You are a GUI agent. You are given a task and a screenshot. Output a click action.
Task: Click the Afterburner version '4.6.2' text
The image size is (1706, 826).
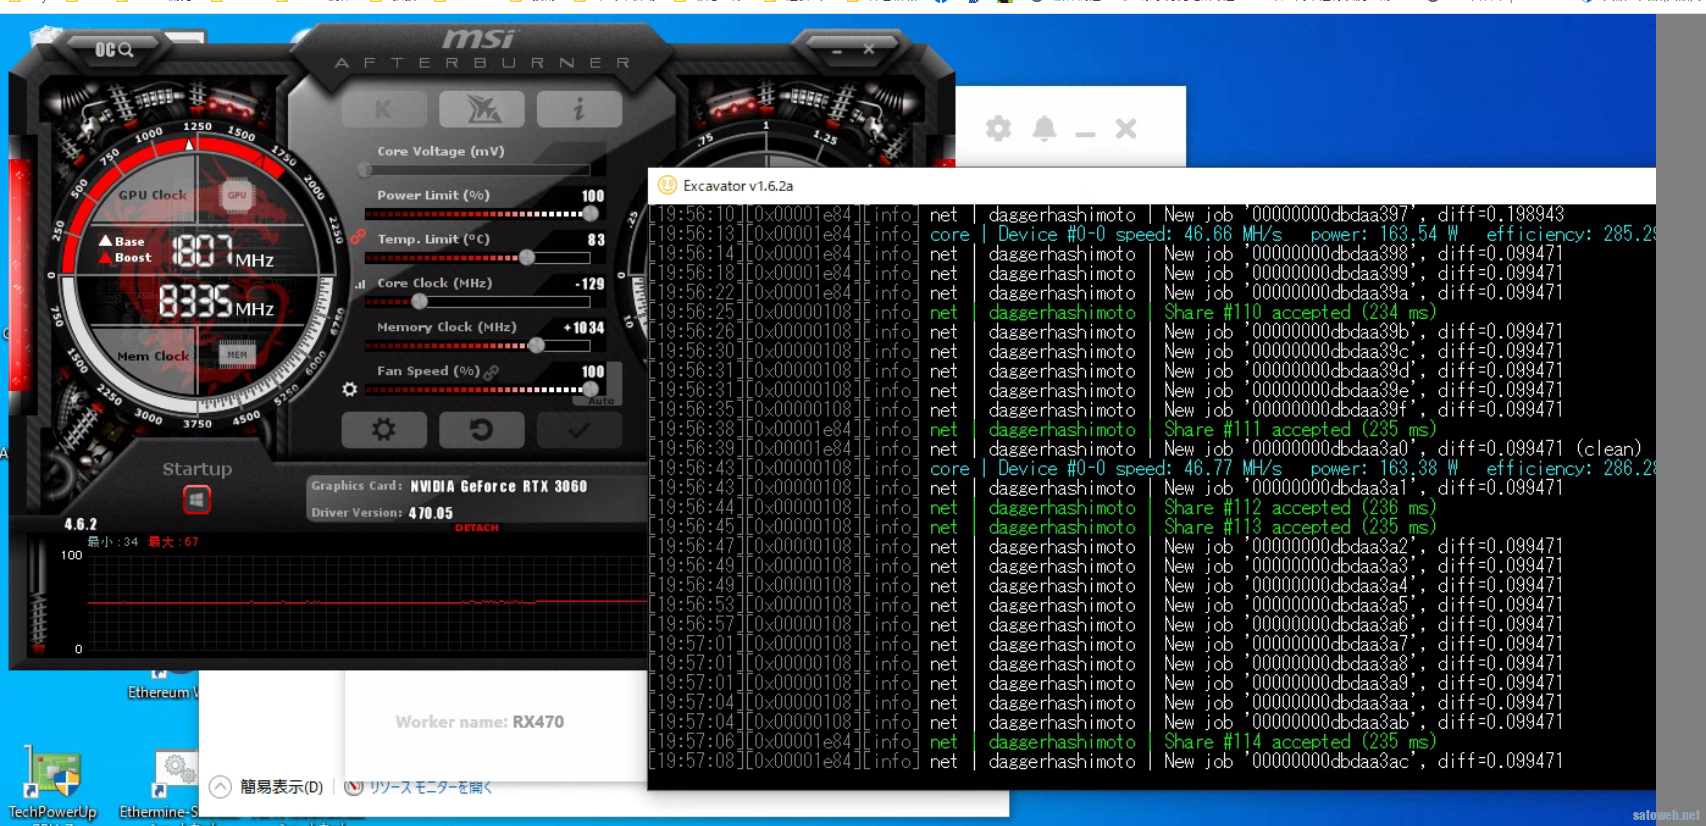pos(81,524)
